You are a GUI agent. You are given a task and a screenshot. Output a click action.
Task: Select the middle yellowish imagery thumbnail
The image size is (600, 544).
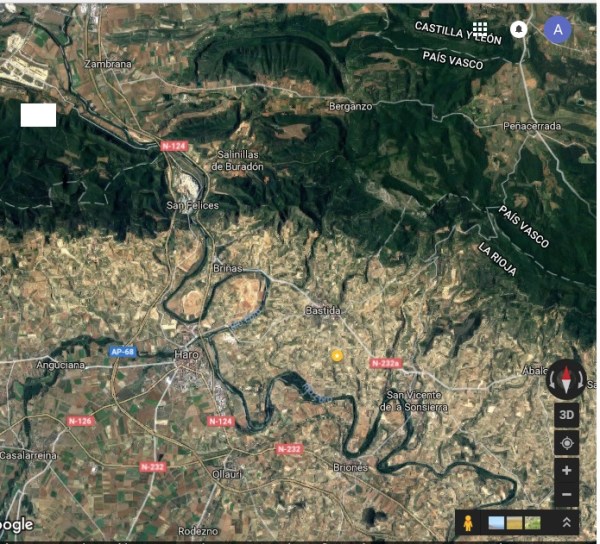click(515, 522)
